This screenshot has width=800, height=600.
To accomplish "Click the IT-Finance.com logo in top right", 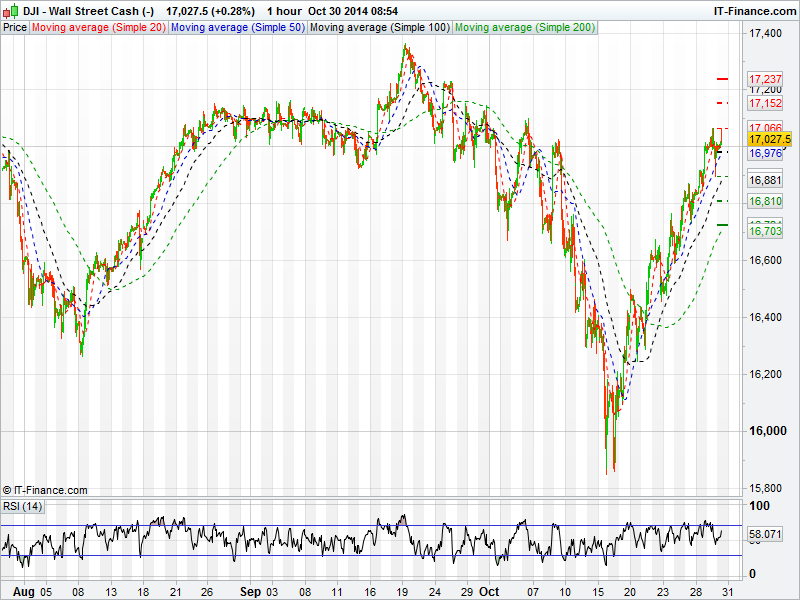I will (754, 10).
